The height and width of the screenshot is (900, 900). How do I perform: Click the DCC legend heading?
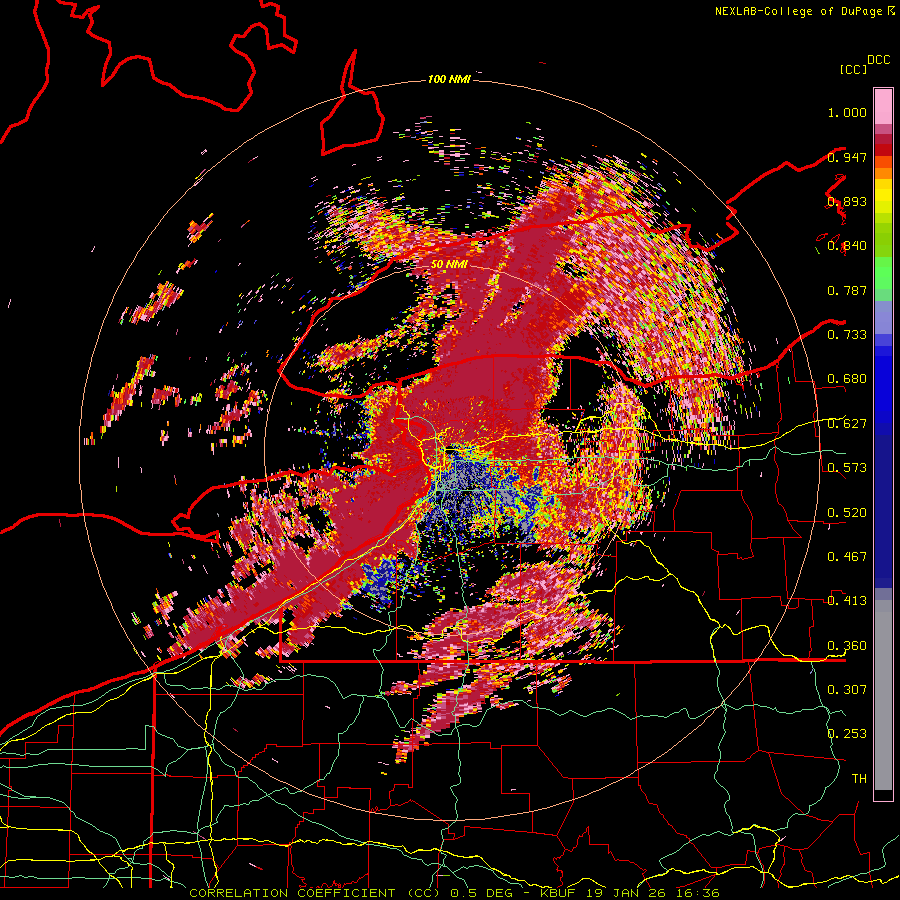(878, 60)
